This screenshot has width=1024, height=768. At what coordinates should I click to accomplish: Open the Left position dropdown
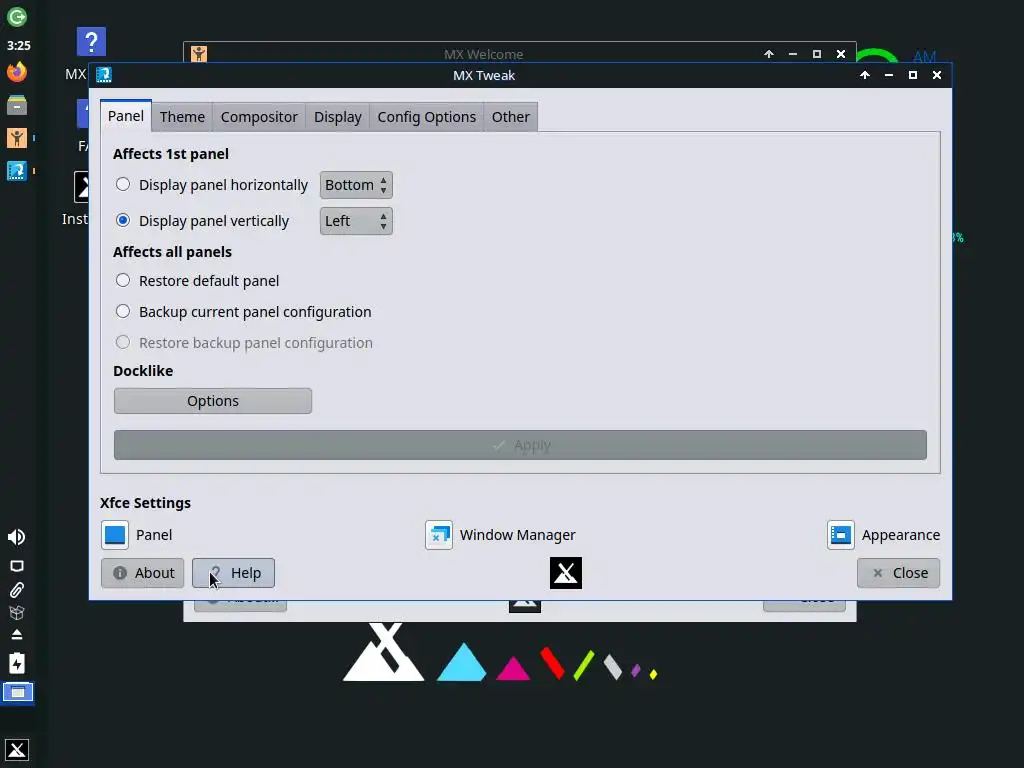click(x=356, y=221)
